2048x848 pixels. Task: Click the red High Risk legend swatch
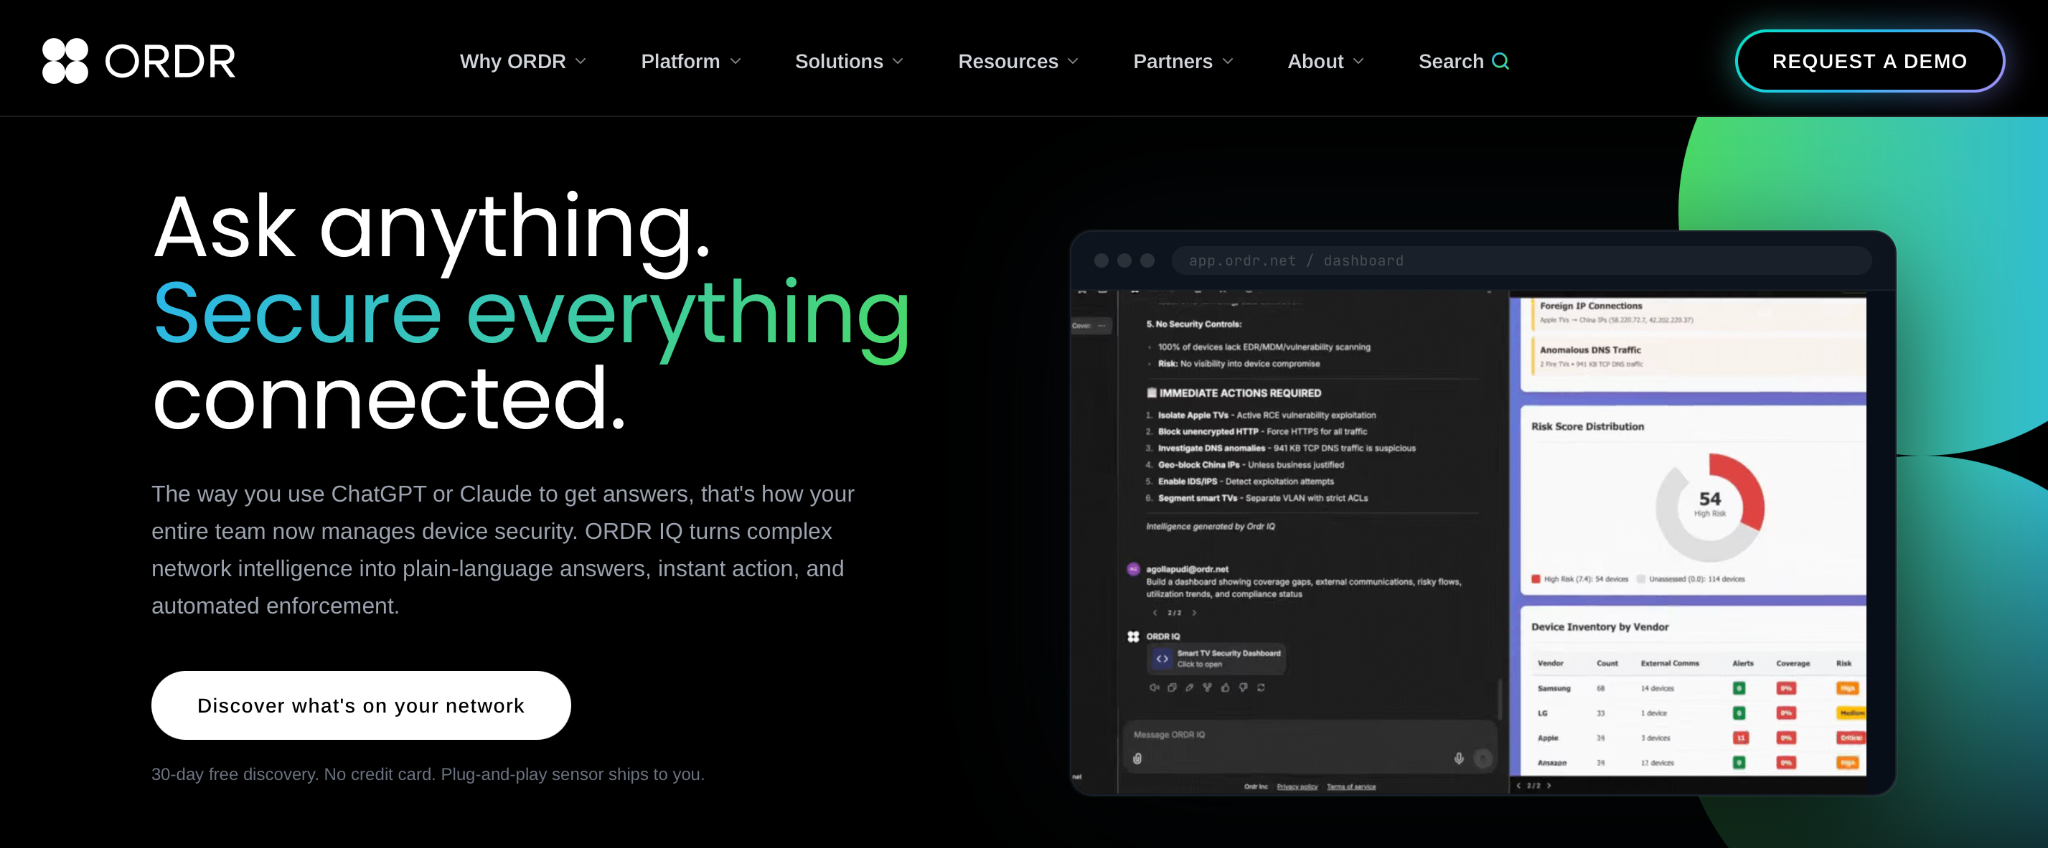1536,579
